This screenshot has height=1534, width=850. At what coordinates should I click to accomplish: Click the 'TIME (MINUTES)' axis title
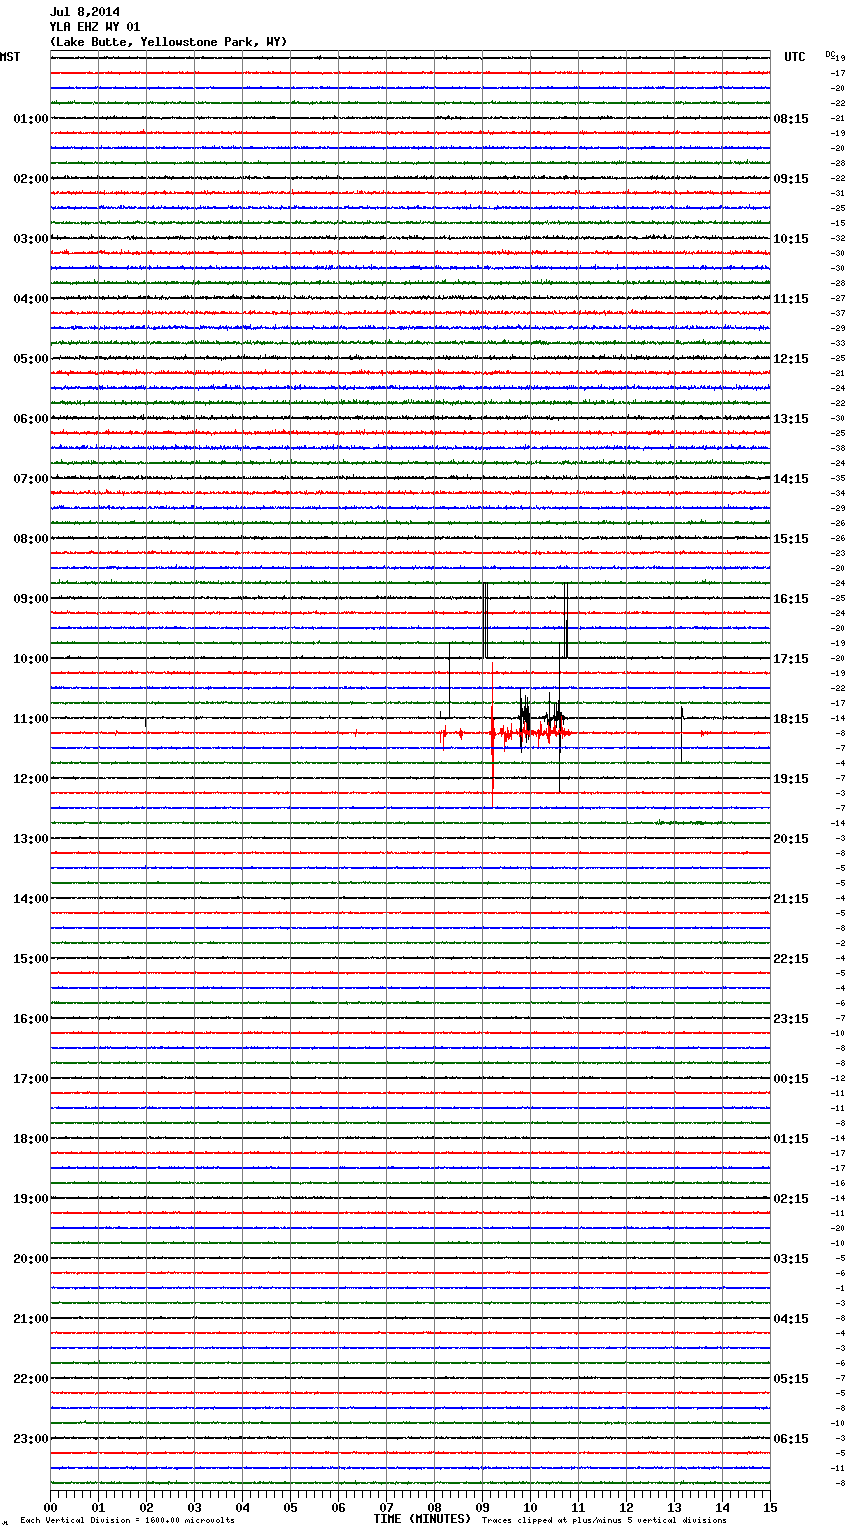click(422, 1519)
